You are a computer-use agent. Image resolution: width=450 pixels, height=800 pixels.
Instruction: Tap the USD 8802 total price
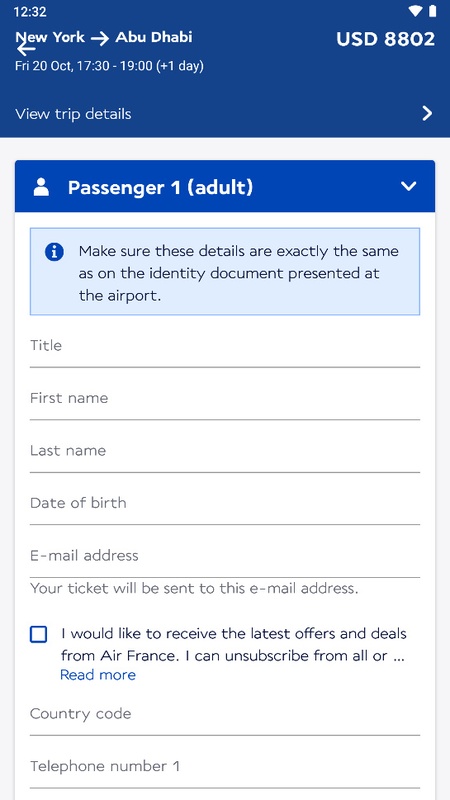[386, 39]
